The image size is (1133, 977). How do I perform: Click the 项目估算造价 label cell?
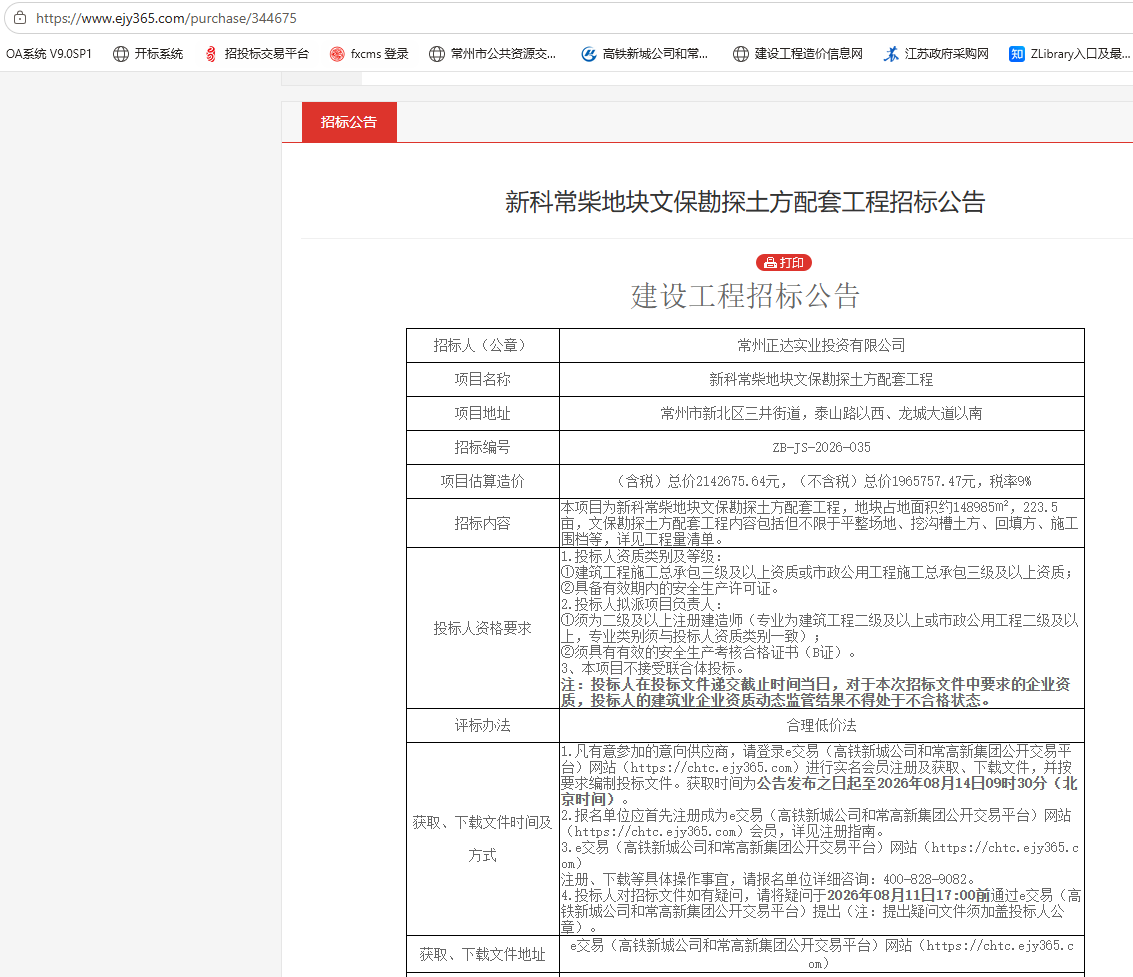[483, 481]
